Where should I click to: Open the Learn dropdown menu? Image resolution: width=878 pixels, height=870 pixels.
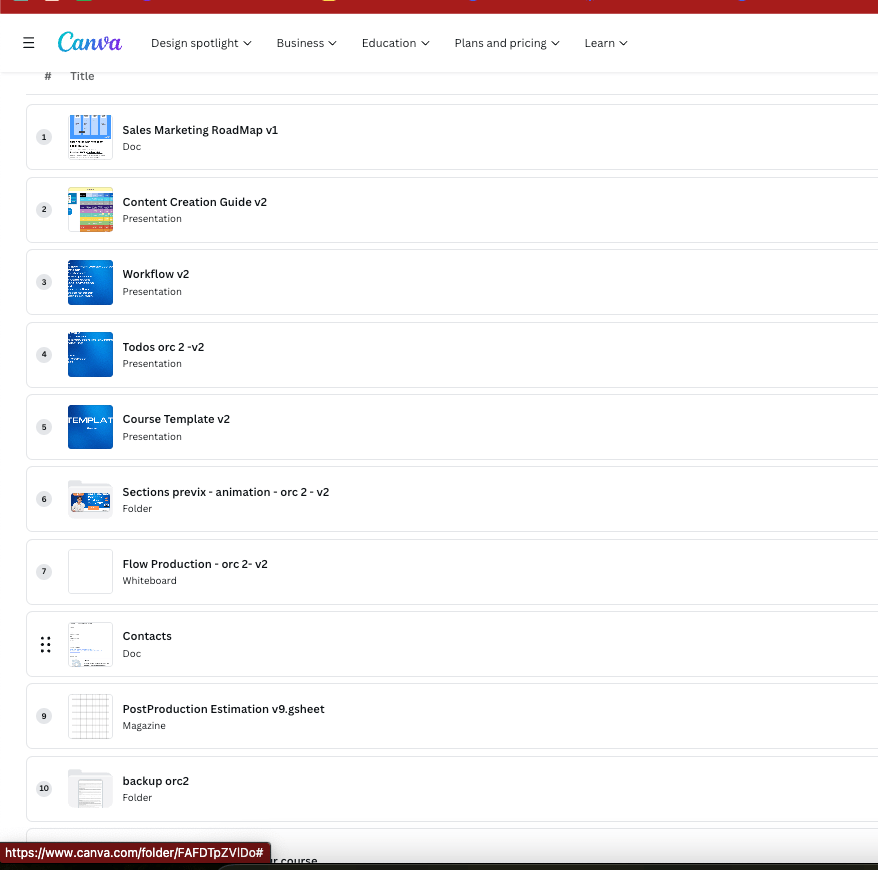click(x=605, y=43)
